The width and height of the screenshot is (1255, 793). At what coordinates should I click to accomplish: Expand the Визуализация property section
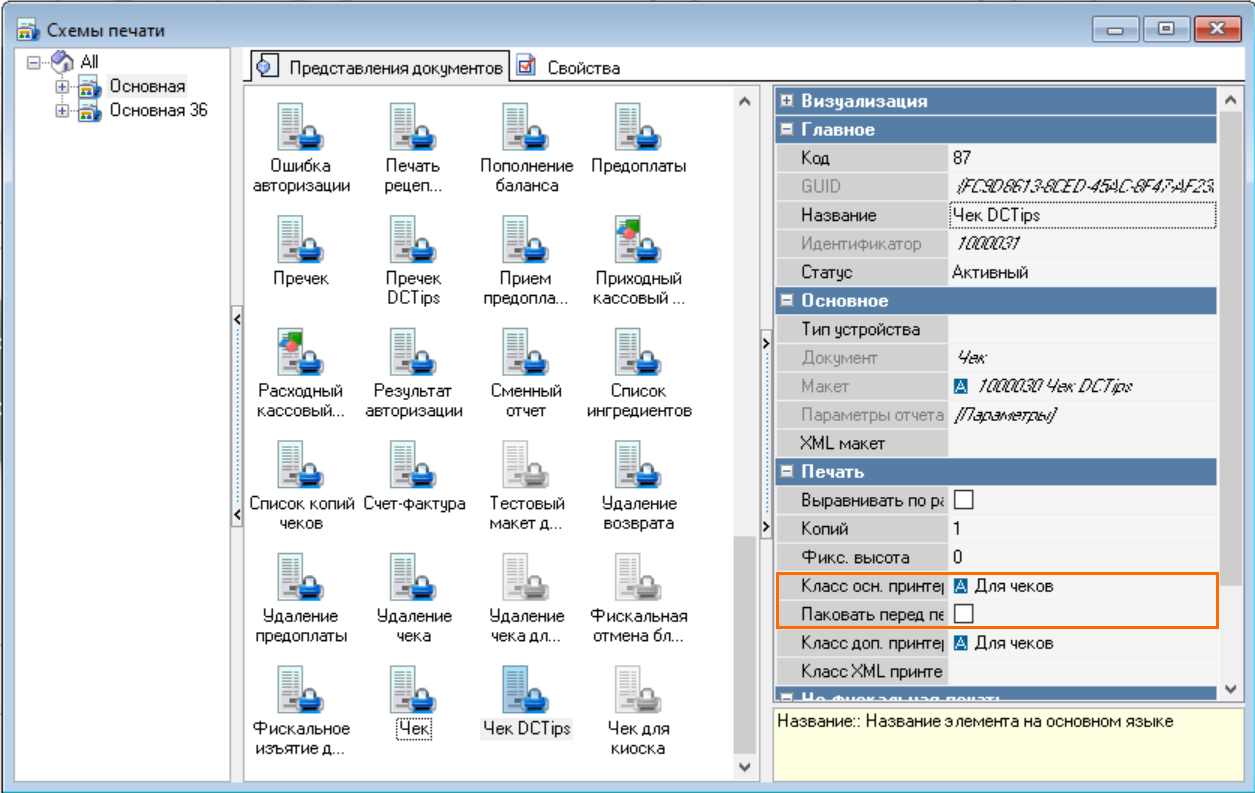tap(788, 101)
